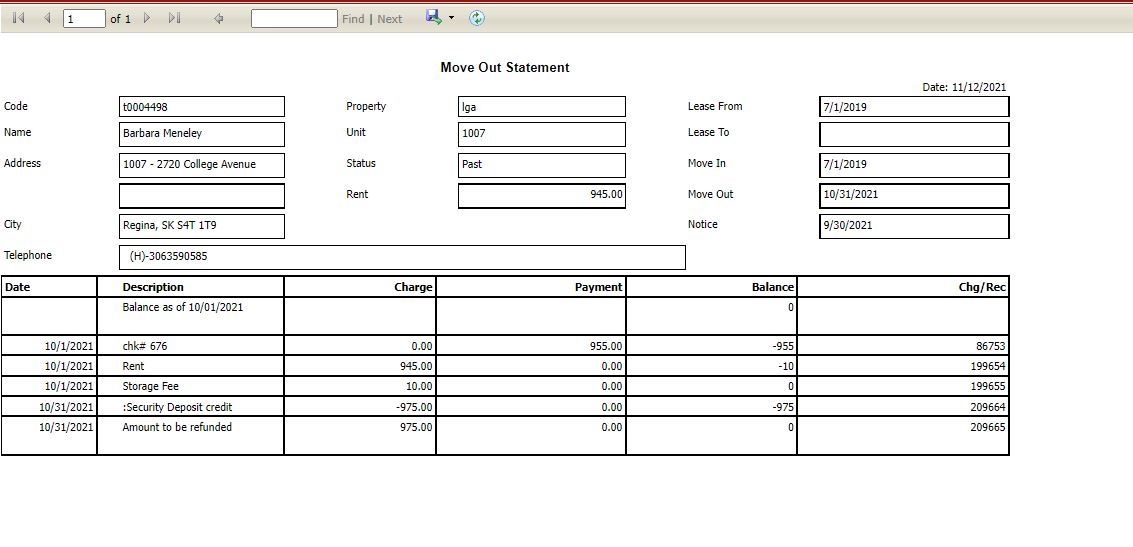Image resolution: width=1133 pixels, height=547 pixels.
Task: Click the Move Out Statement title
Action: click(x=505, y=67)
